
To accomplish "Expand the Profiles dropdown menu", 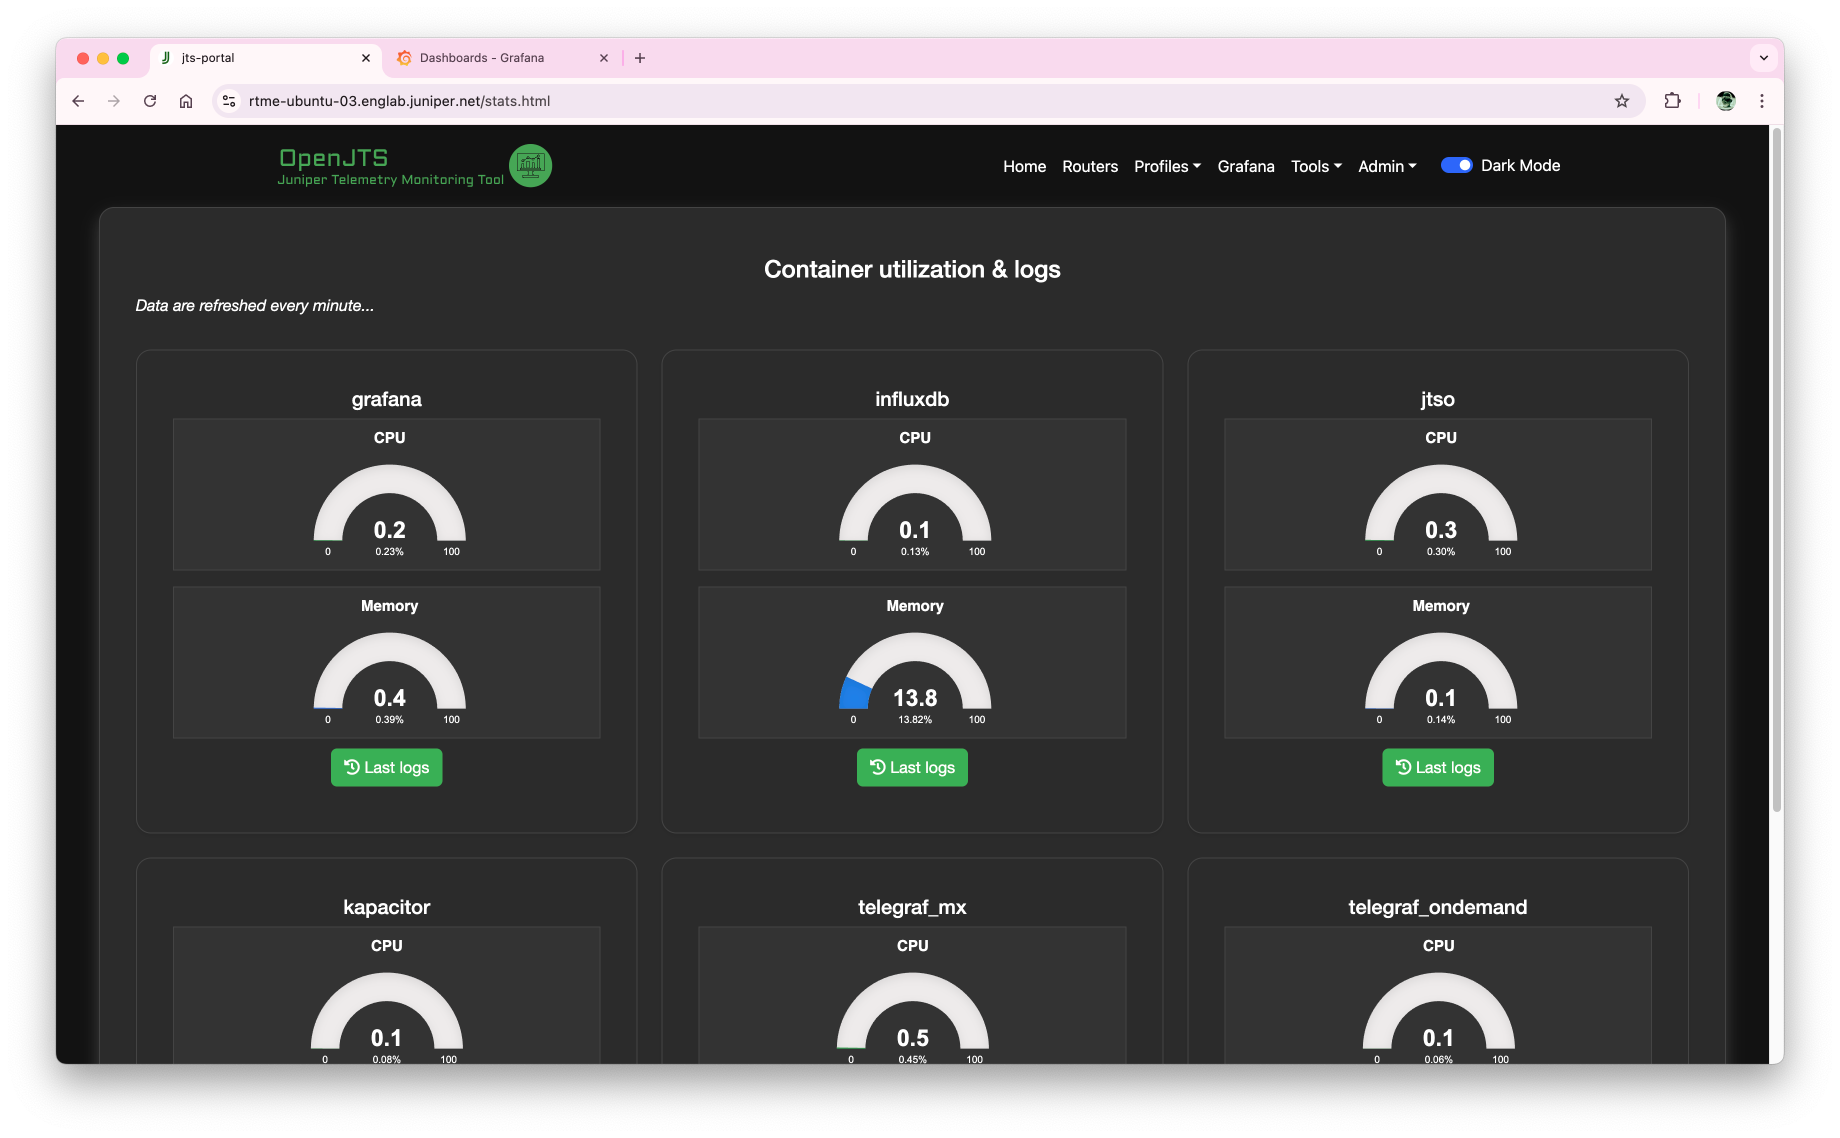I will [1167, 167].
